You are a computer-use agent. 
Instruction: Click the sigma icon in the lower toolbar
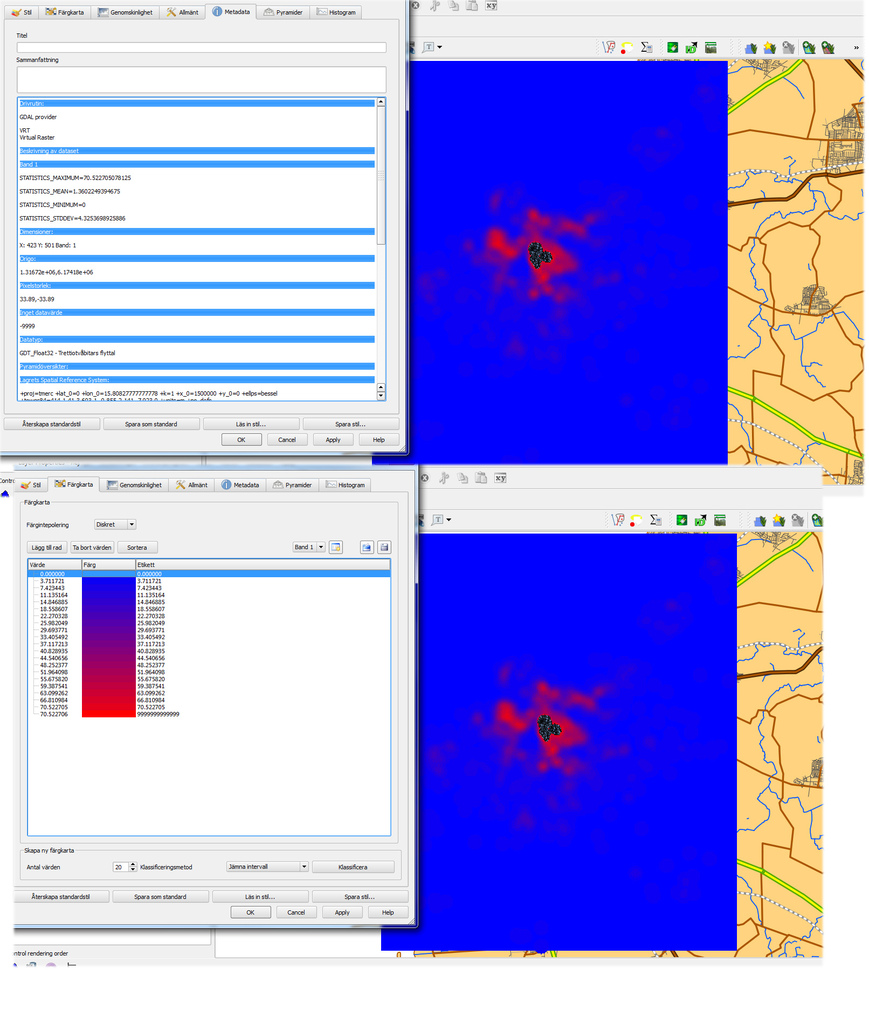point(654,520)
